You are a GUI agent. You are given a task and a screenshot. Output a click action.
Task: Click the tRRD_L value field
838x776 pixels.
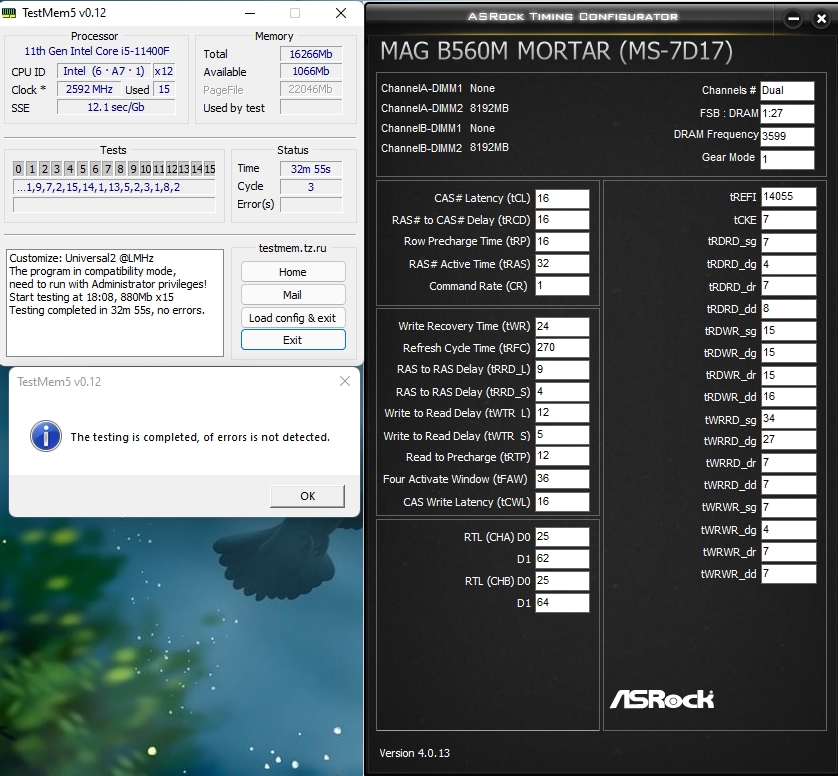(x=562, y=370)
